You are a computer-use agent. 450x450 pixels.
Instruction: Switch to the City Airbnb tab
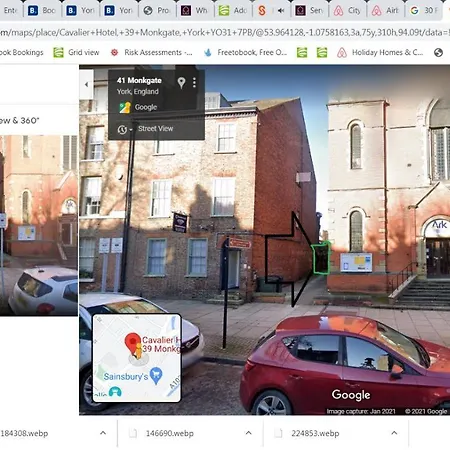pos(347,11)
